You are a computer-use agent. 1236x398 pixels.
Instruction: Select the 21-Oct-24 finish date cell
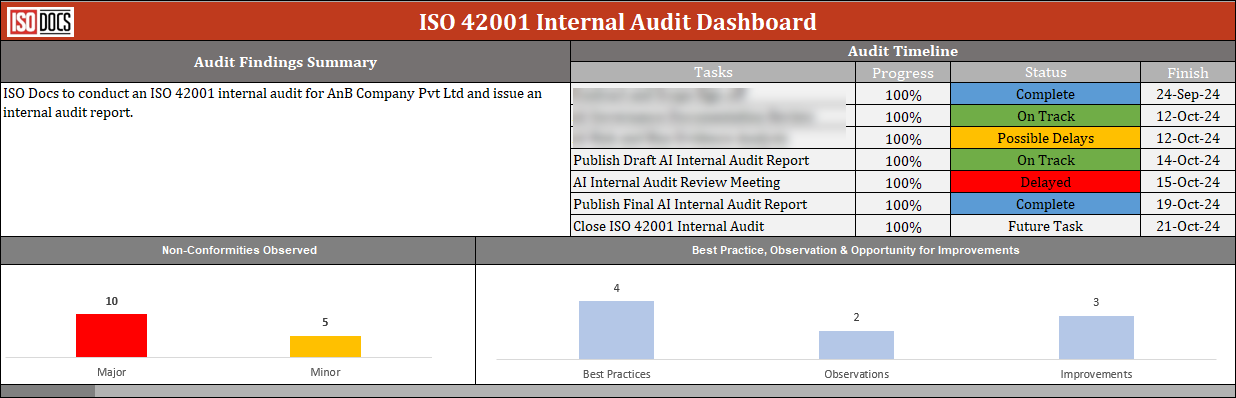pyautogui.click(x=1188, y=226)
